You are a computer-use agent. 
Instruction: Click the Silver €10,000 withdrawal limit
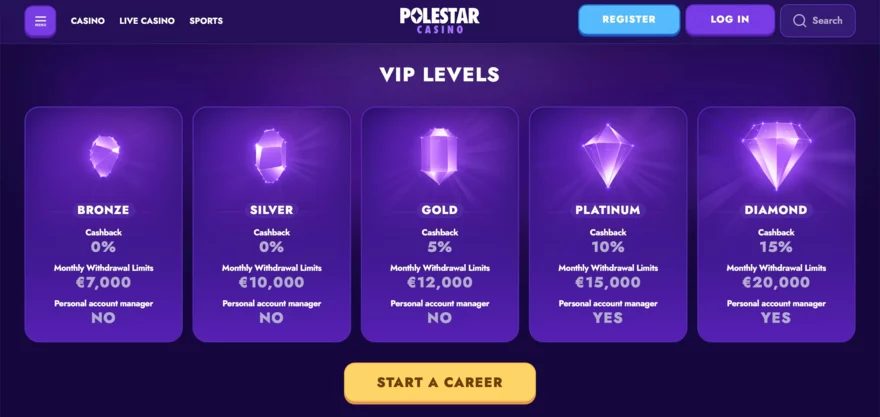click(271, 283)
